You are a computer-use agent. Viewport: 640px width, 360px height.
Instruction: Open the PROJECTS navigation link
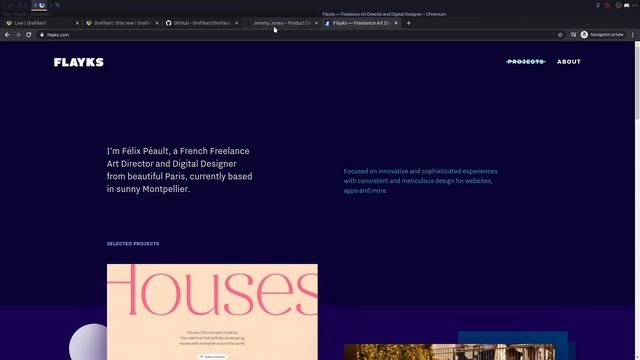click(526, 62)
